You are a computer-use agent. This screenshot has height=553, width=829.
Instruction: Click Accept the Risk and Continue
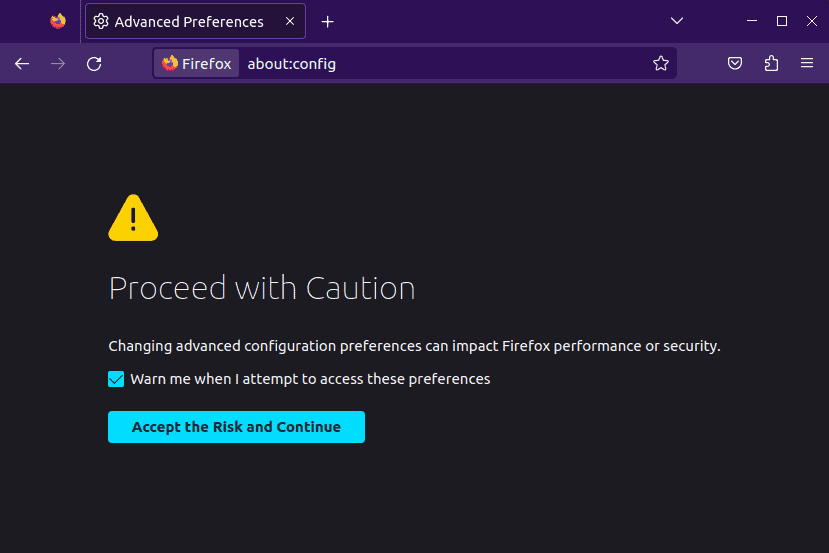236,427
